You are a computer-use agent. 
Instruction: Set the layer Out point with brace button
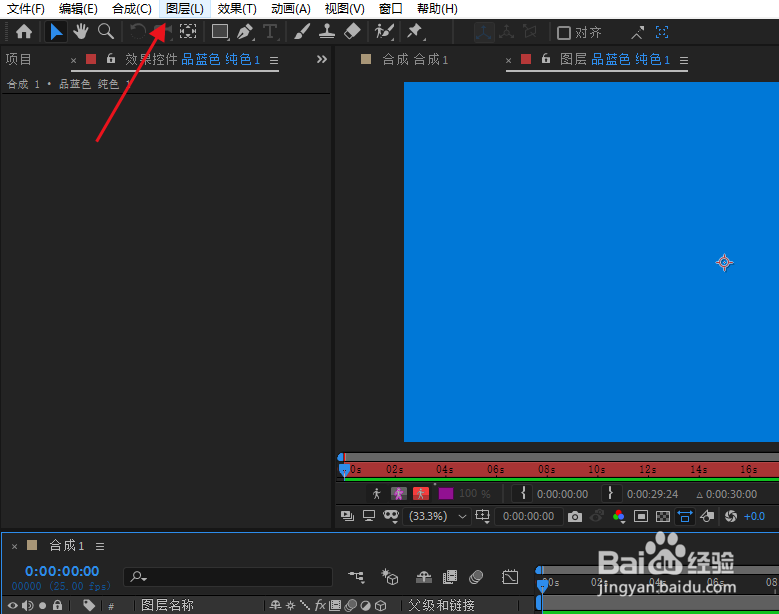pos(610,494)
